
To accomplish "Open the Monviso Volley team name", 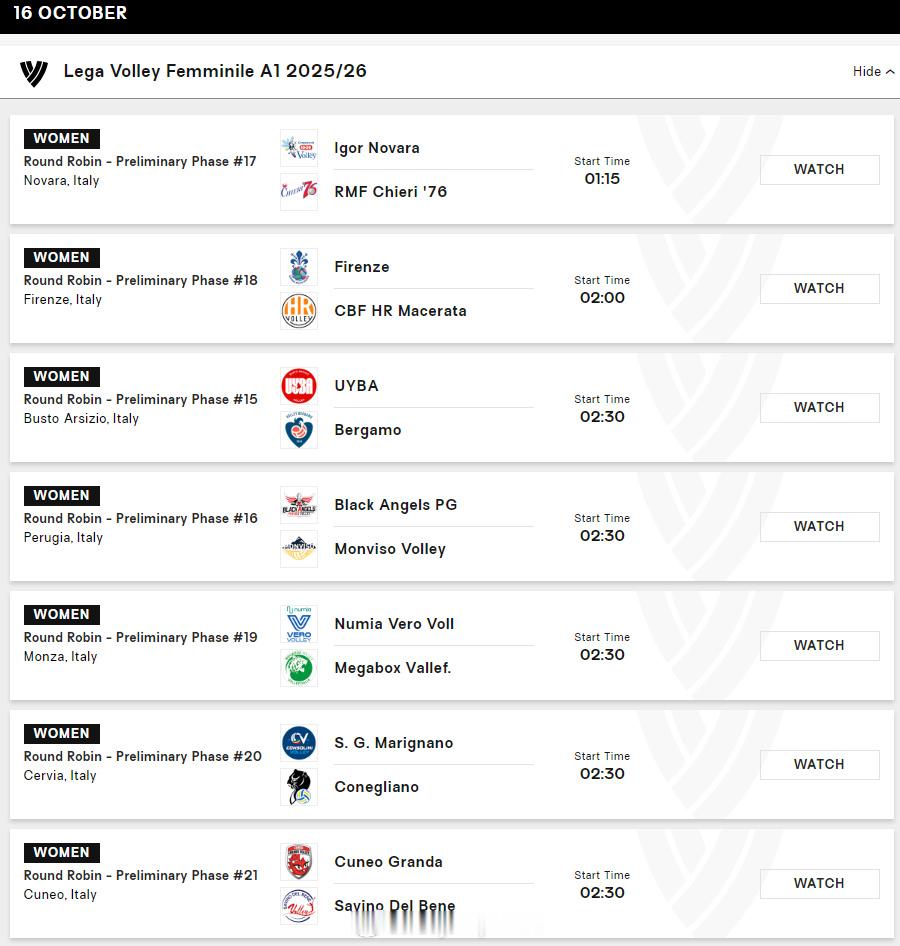I will click(390, 549).
